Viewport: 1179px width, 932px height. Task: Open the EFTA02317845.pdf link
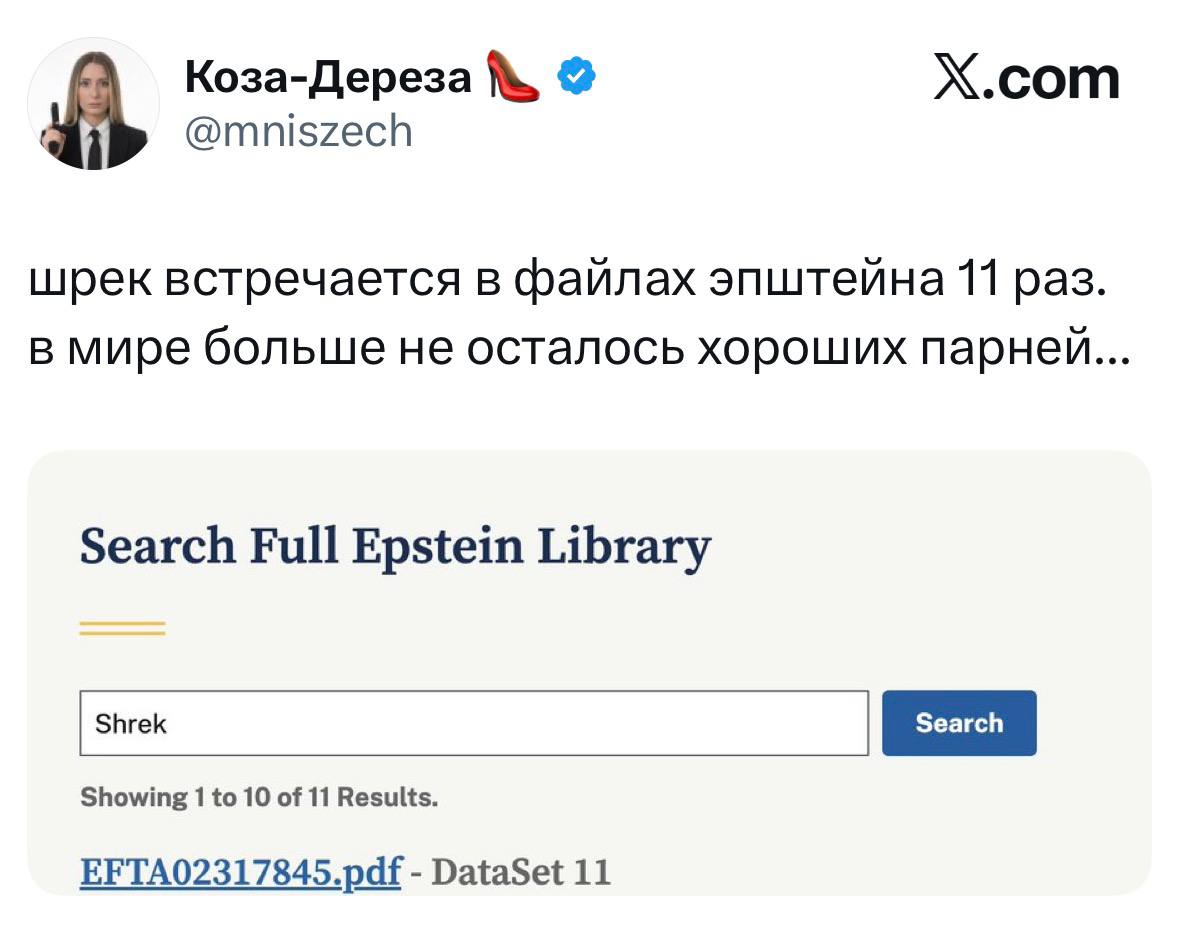click(240, 872)
